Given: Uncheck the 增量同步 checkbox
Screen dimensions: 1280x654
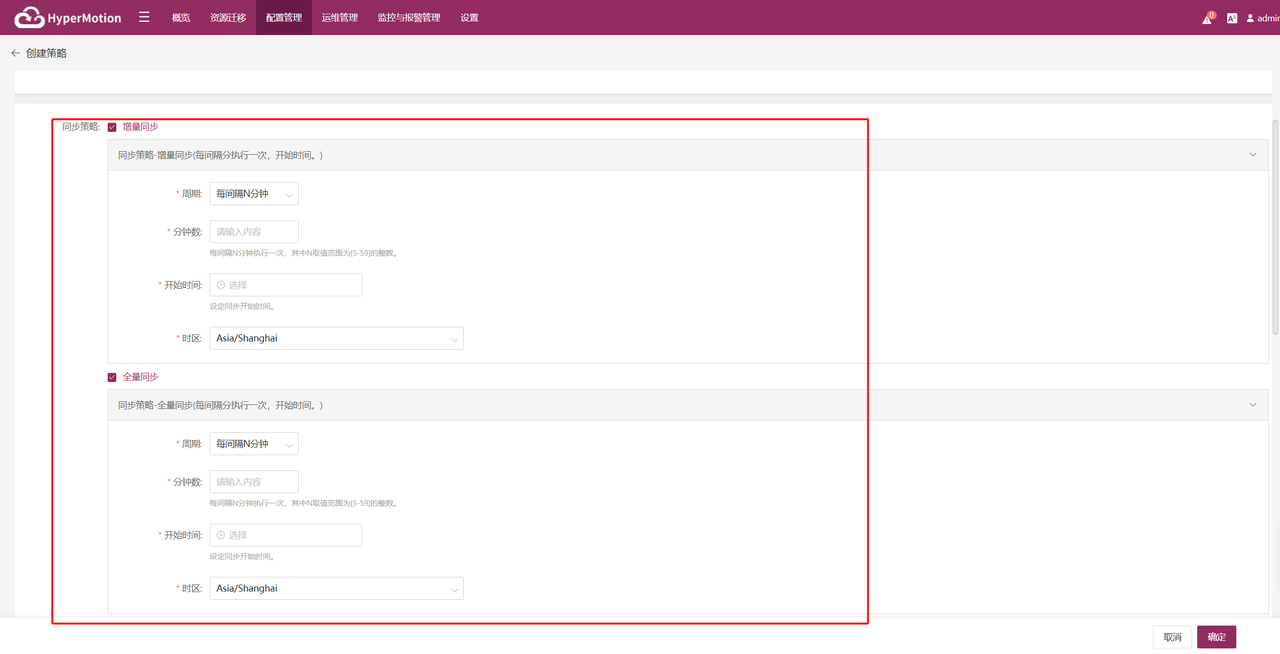Looking at the screenshot, I should point(112,127).
